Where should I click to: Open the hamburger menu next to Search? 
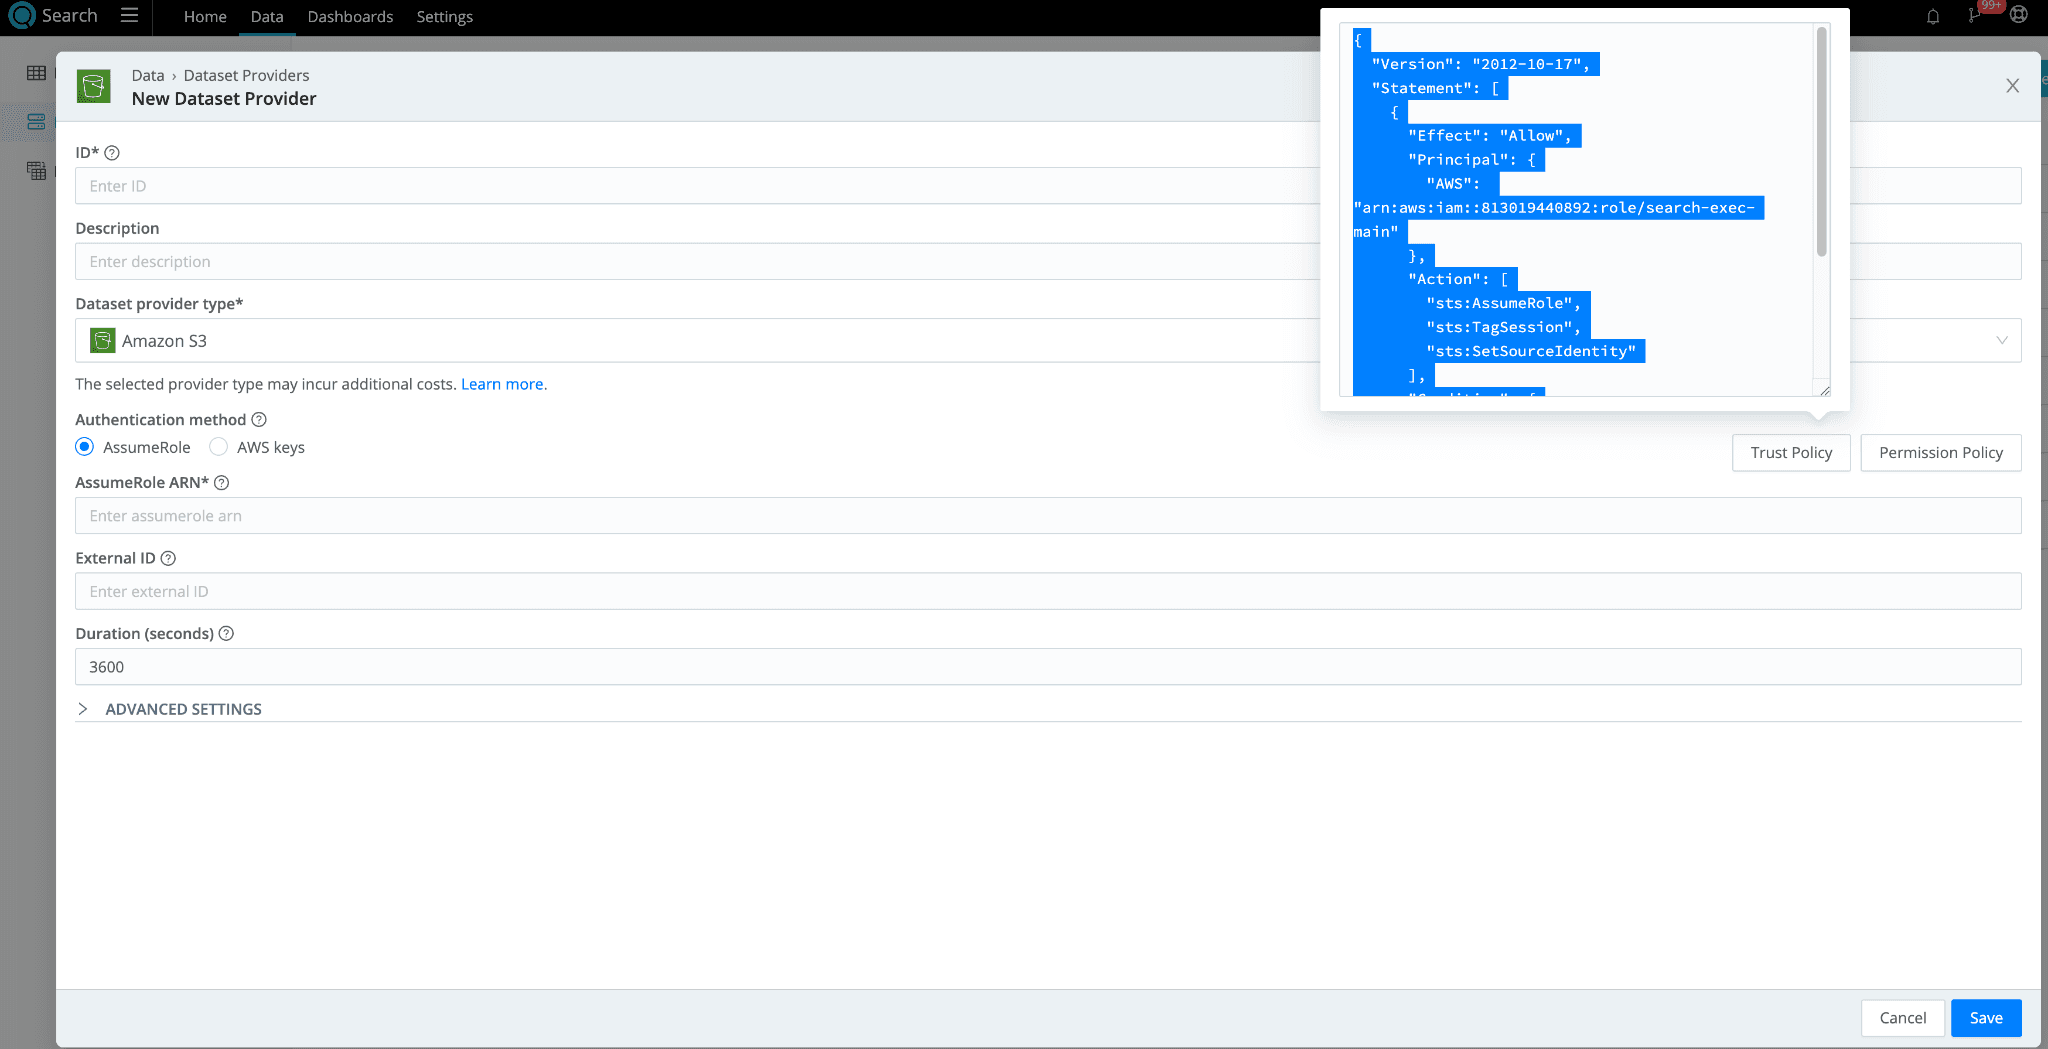point(129,16)
